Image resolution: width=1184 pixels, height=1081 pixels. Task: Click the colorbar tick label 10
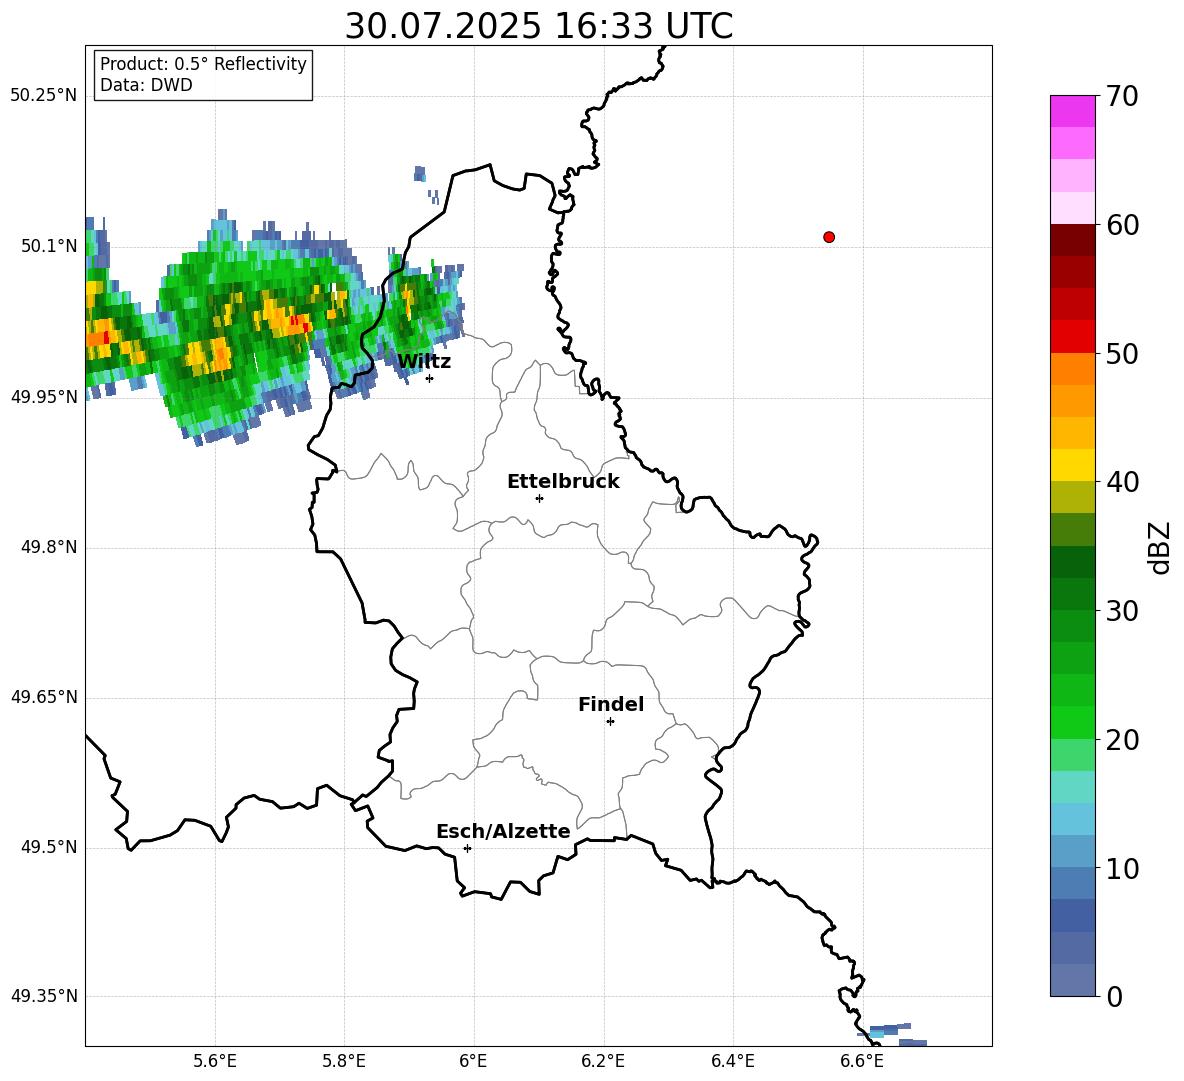[1122, 869]
